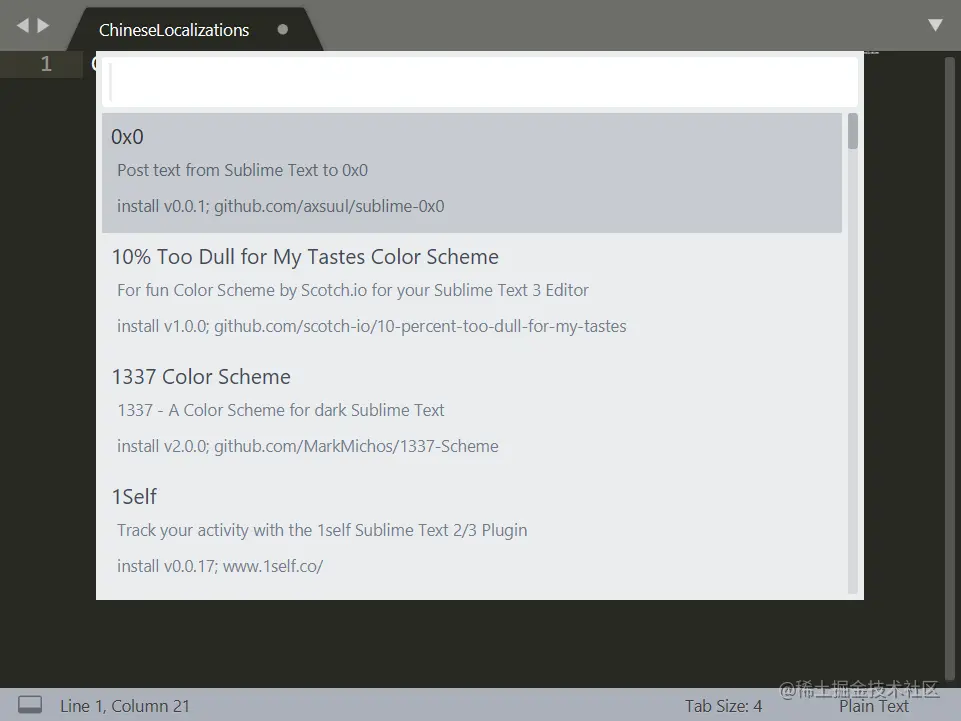Image resolution: width=961 pixels, height=721 pixels.
Task: Click '1337 - A Color Scheme for dark Sublime Text'
Action: 281,410
